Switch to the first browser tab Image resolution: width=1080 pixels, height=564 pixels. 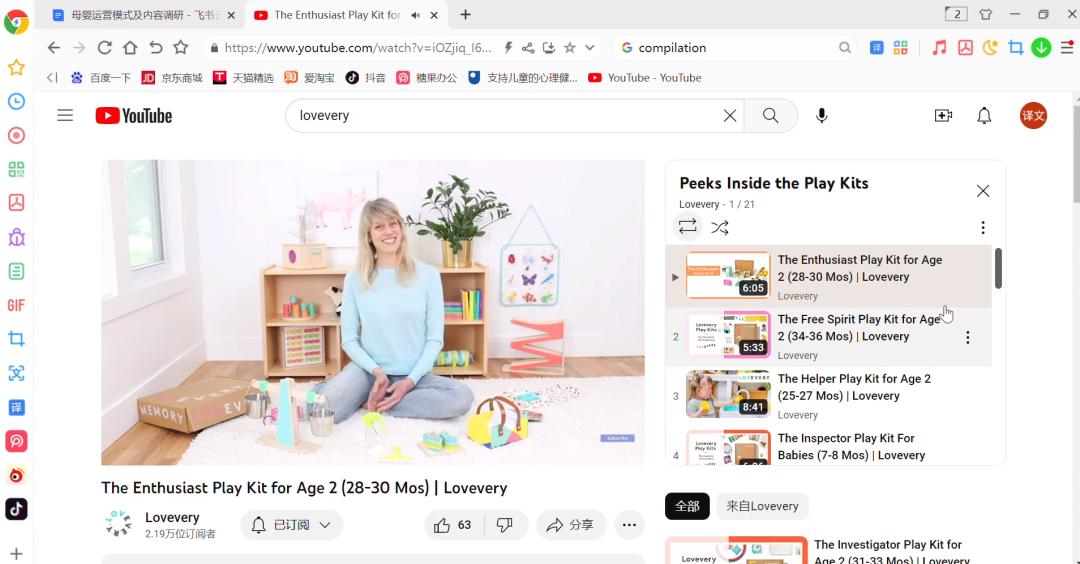pos(144,14)
